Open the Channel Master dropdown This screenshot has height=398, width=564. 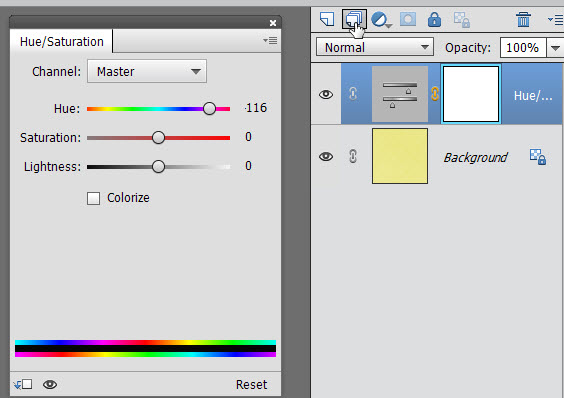[x=147, y=71]
